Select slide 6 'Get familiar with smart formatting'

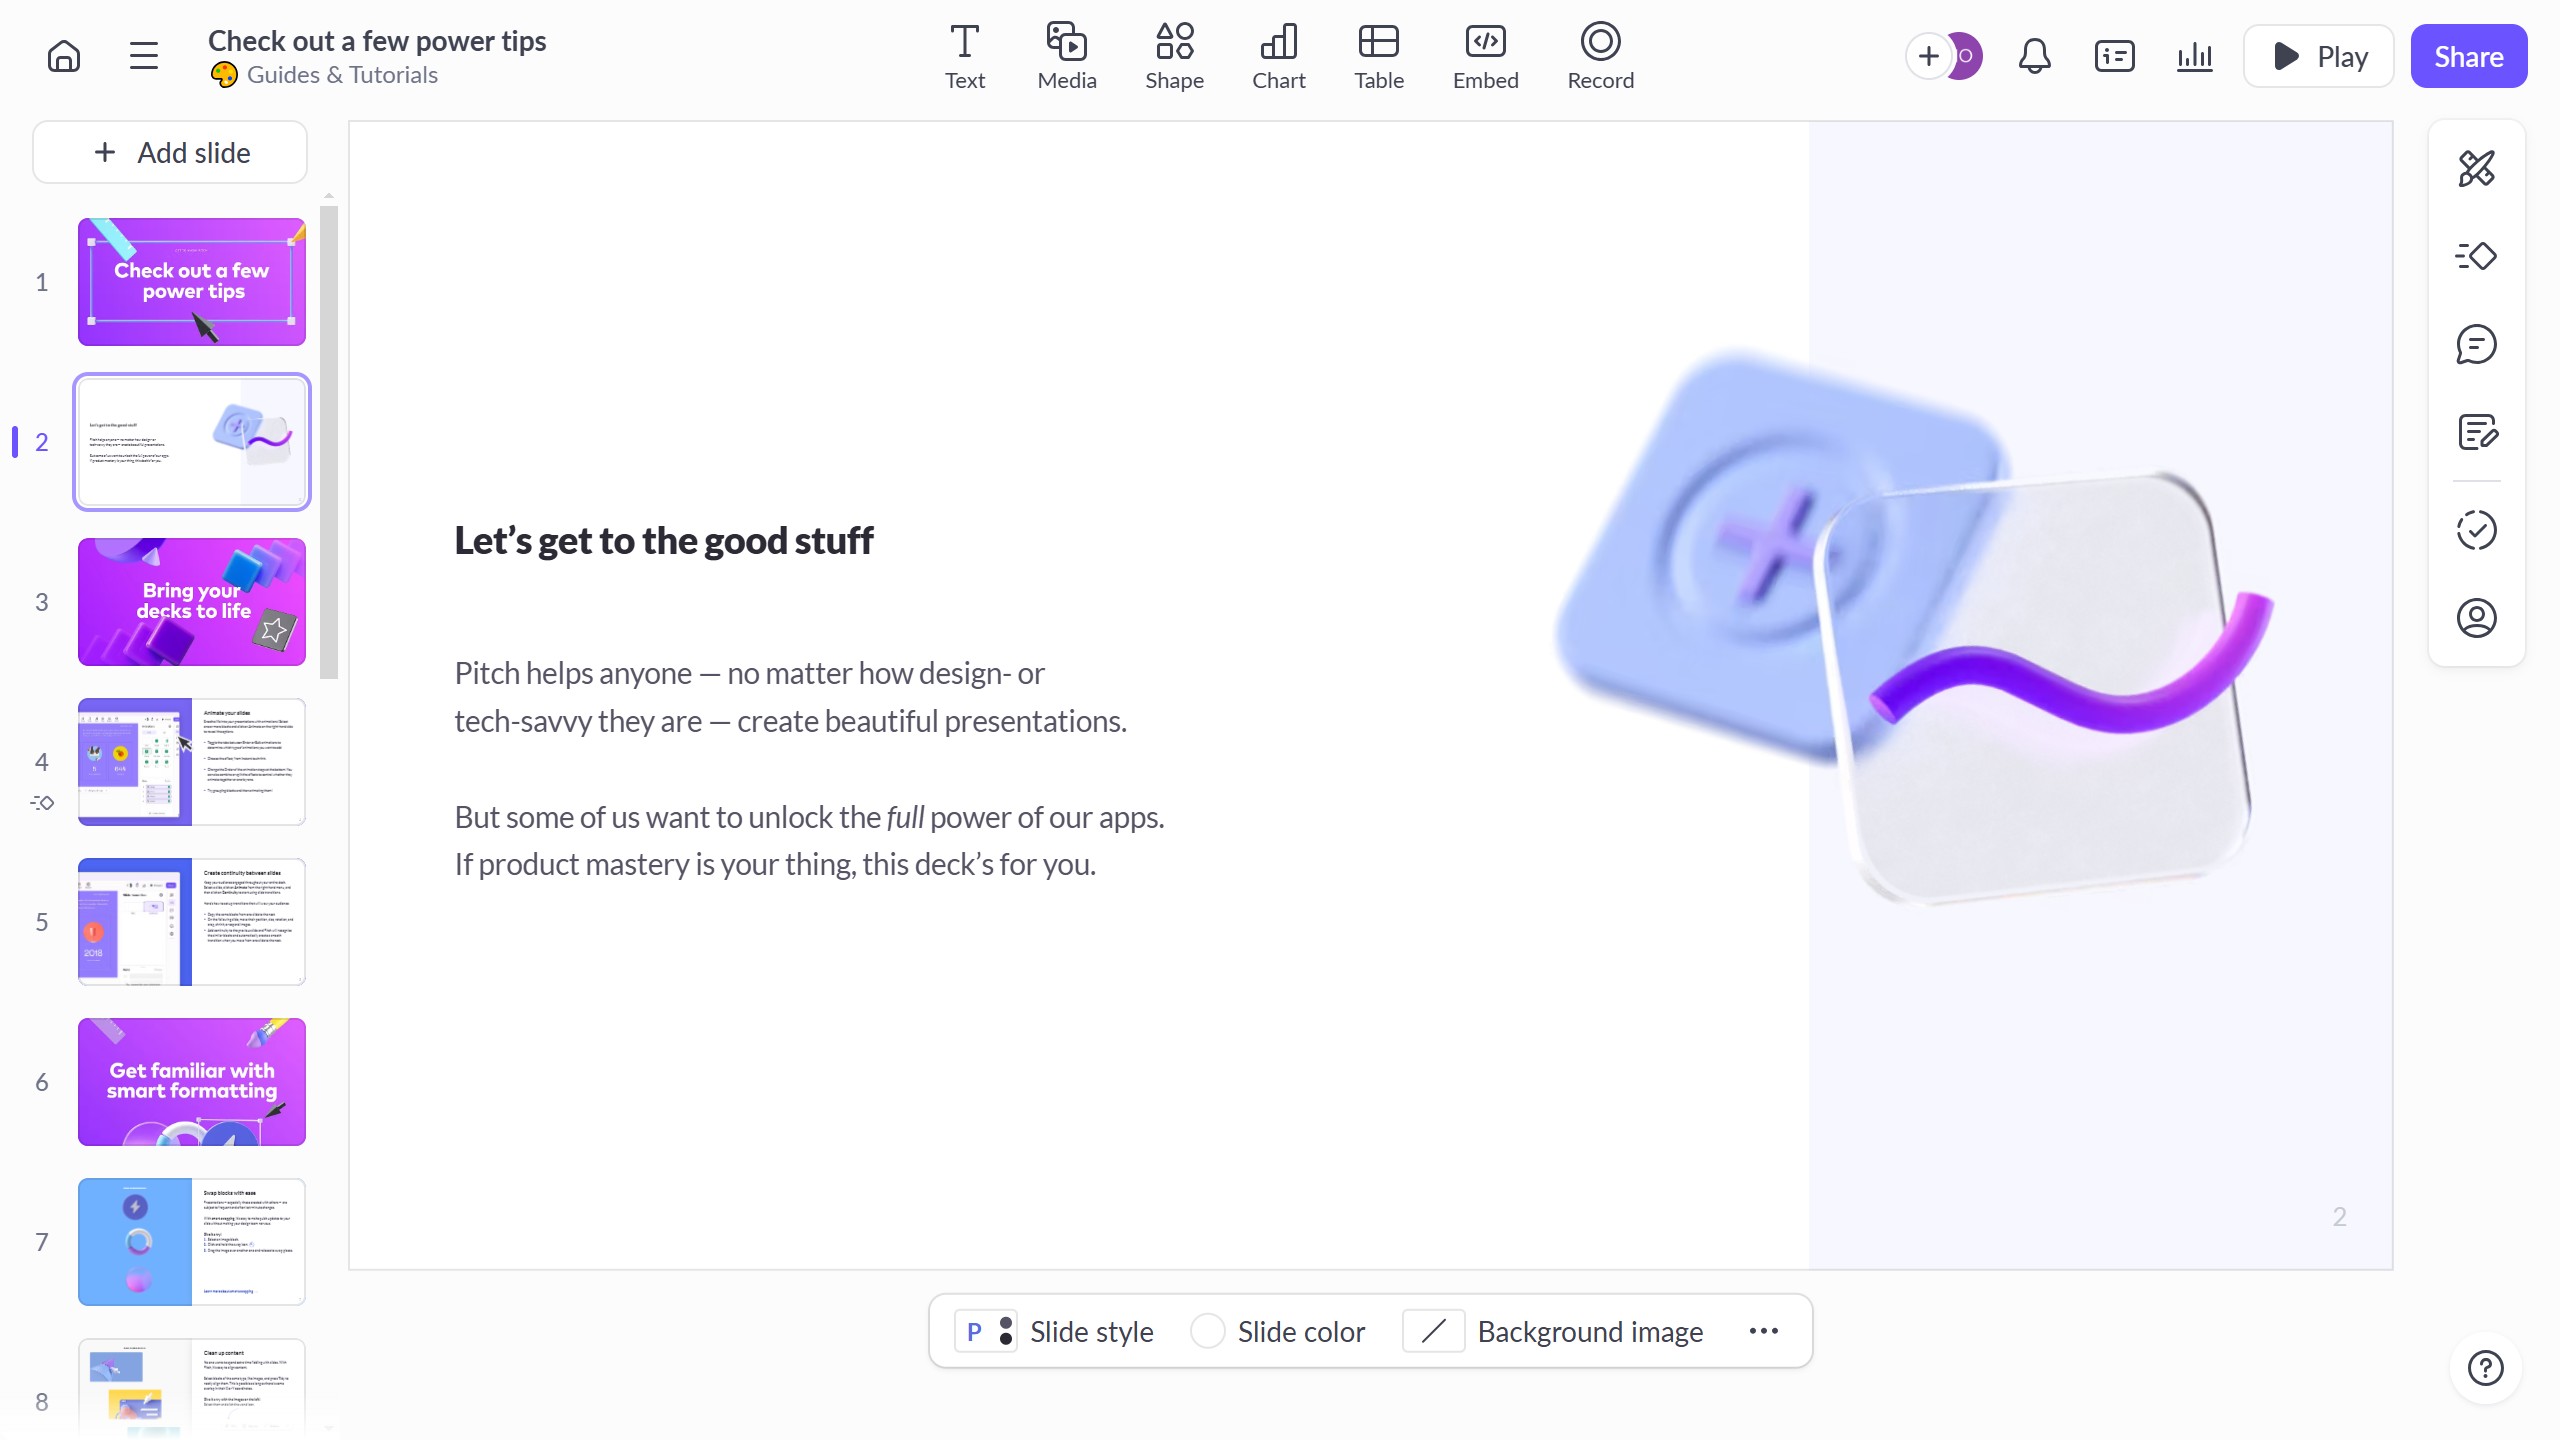click(192, 1082)
